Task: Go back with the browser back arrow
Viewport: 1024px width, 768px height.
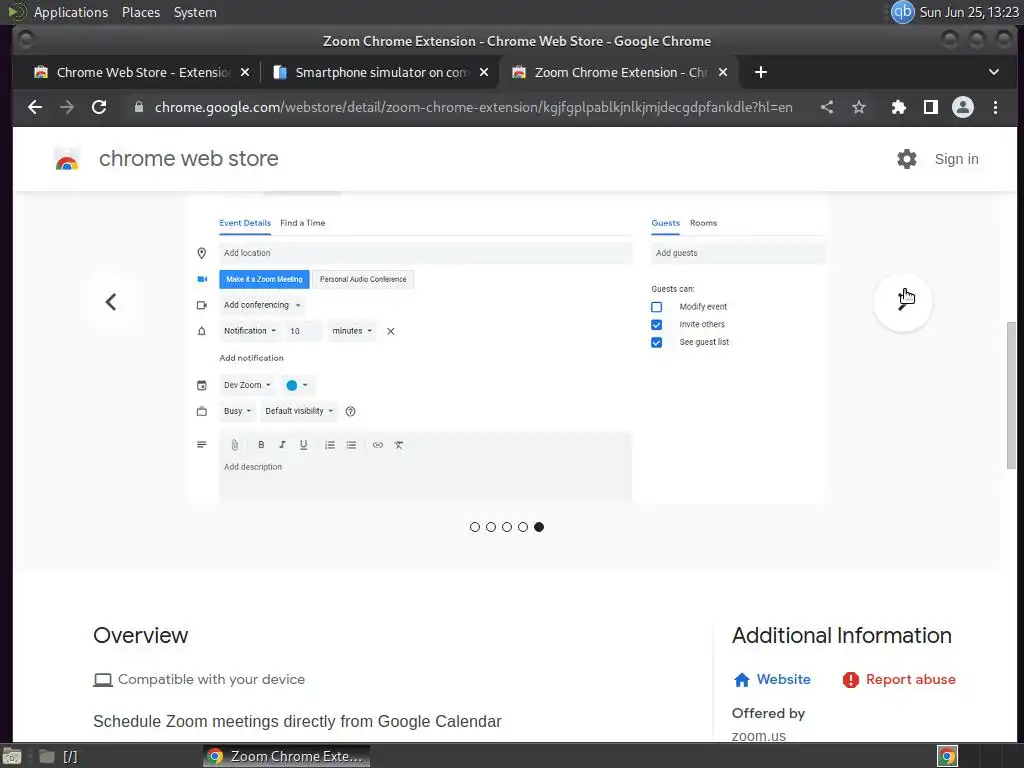Action: pyautogui.click(x=35, y=107)
